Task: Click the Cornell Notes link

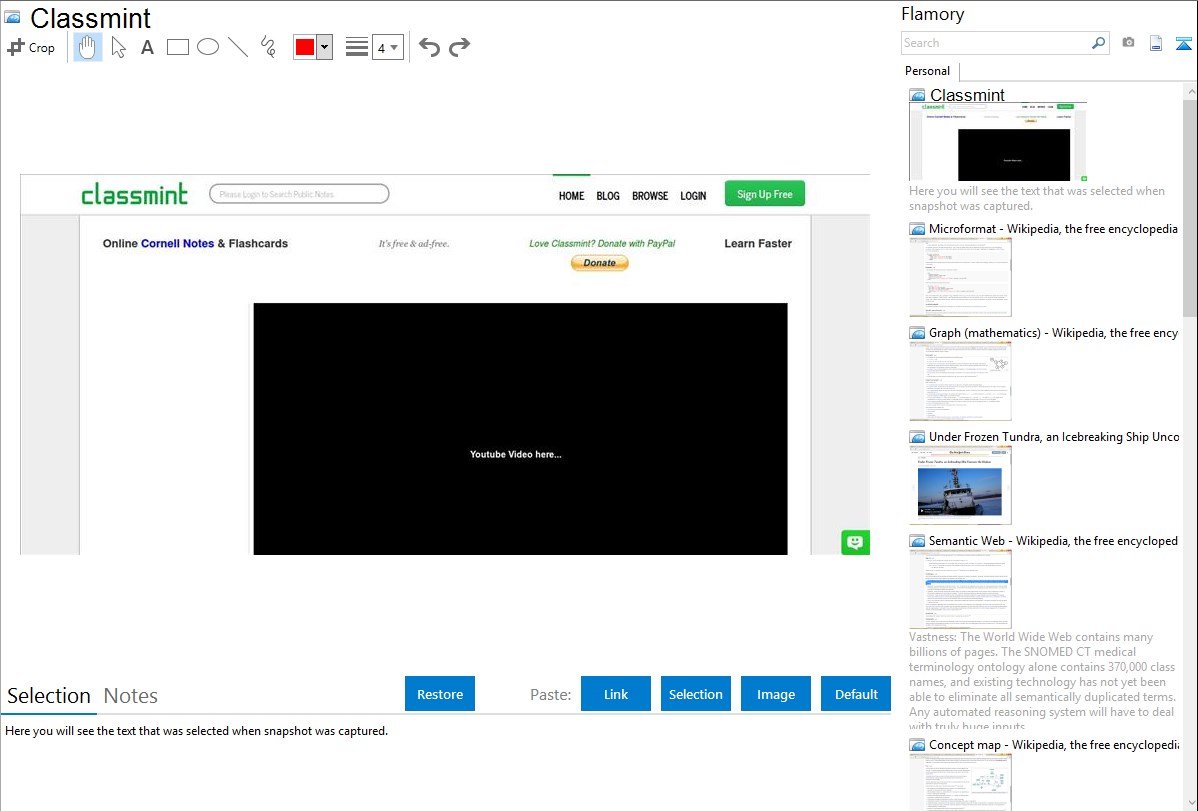Action: point(177,243)
